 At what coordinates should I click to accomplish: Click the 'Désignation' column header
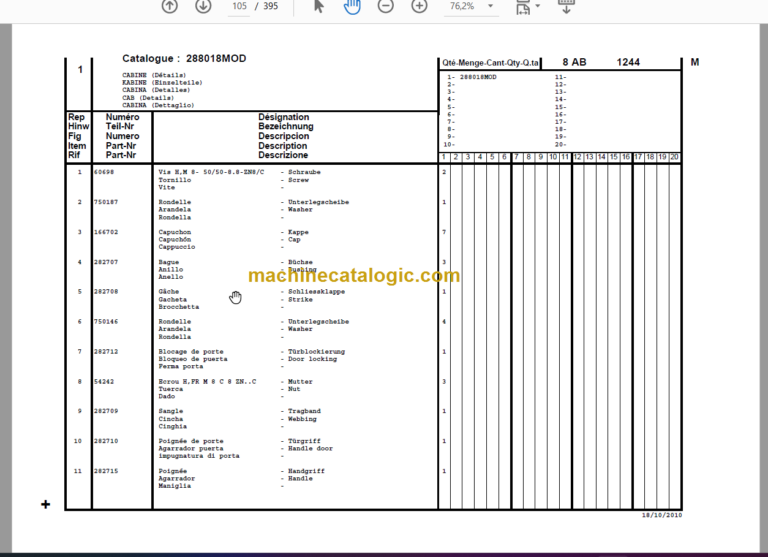tap(284, 117)
